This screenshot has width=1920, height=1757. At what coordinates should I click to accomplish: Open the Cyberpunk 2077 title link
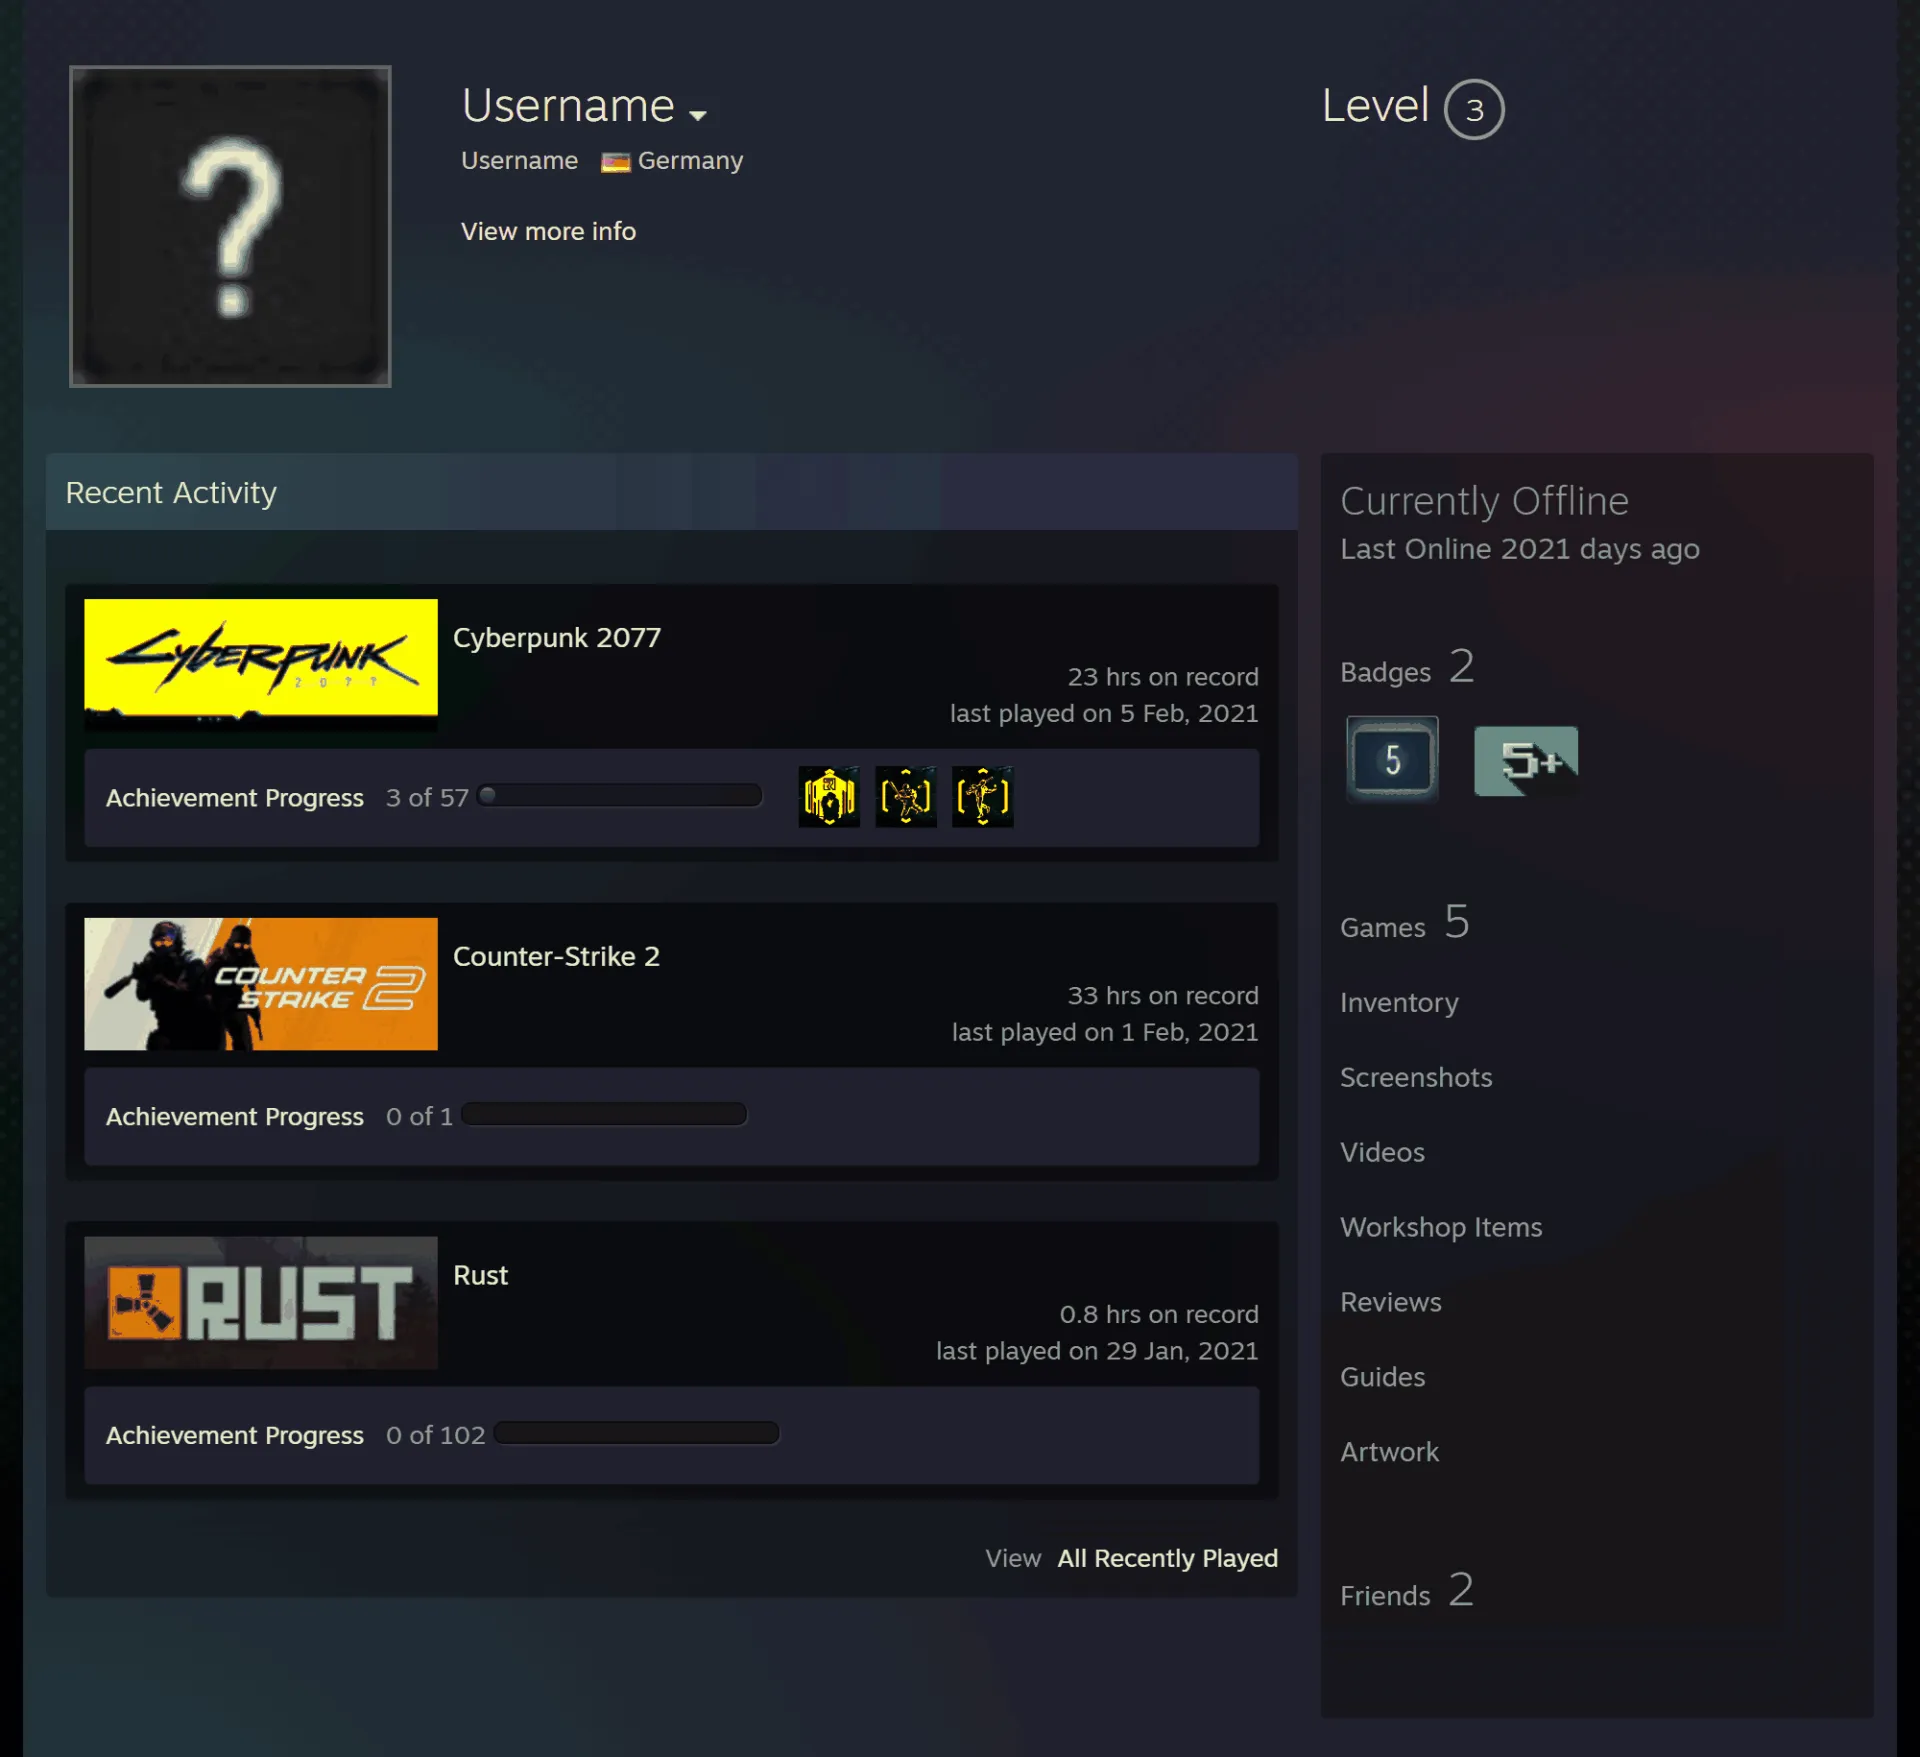pyautogui.click(x=557, y=637)
